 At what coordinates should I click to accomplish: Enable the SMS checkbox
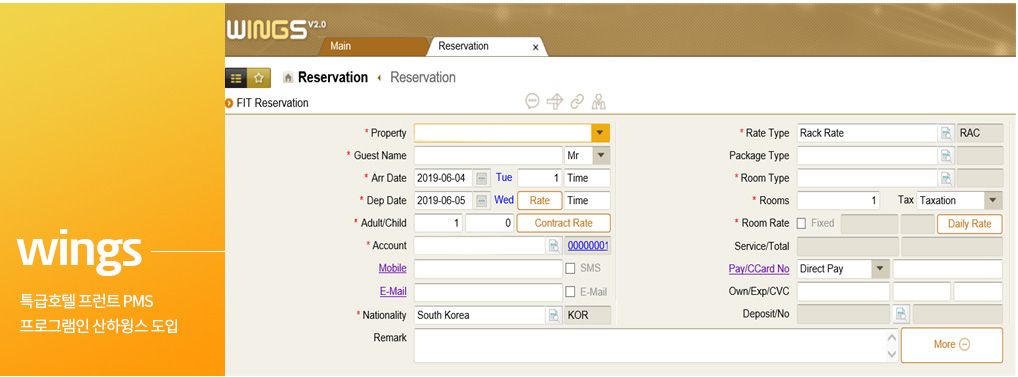click(570, 268)
